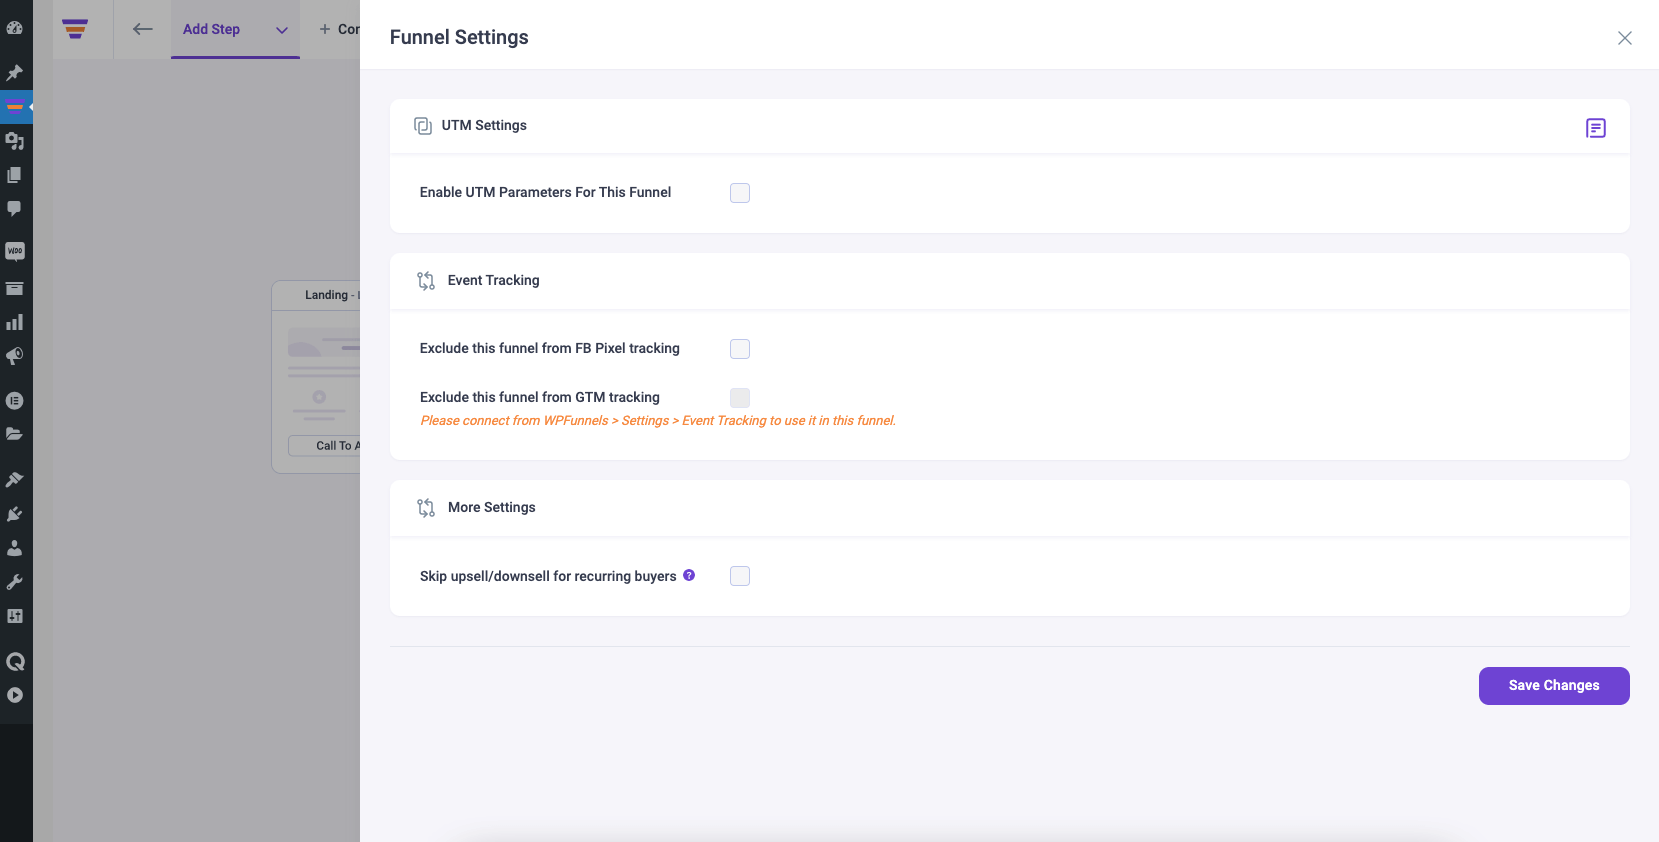Image resolution: width=1659 pixels, height=842 pixels.
Task: Go back using the left arrow icon
Action: pyautogui.click(x=143, y=29)
